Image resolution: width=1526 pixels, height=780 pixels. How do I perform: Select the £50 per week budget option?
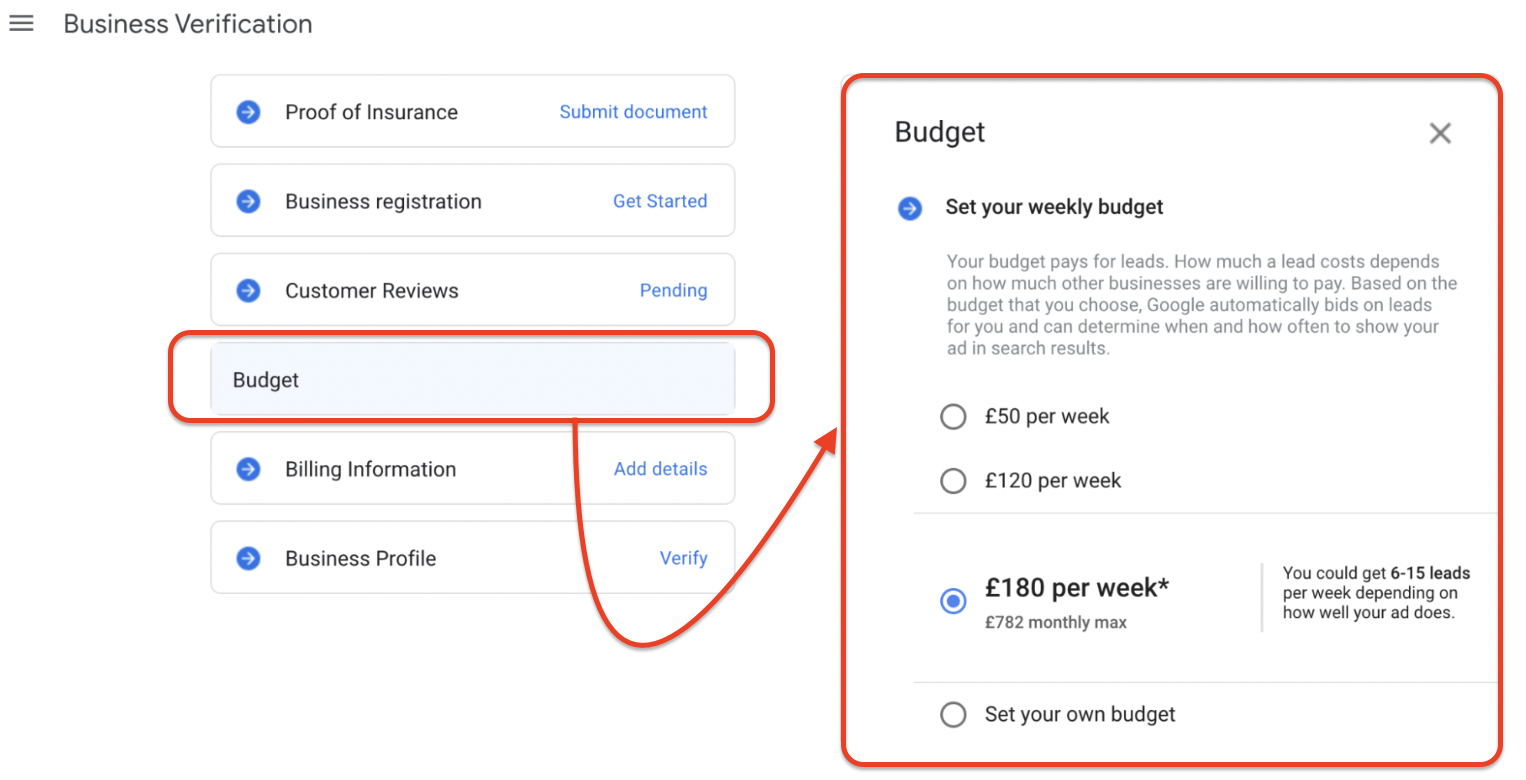click(x=953, y=416)
